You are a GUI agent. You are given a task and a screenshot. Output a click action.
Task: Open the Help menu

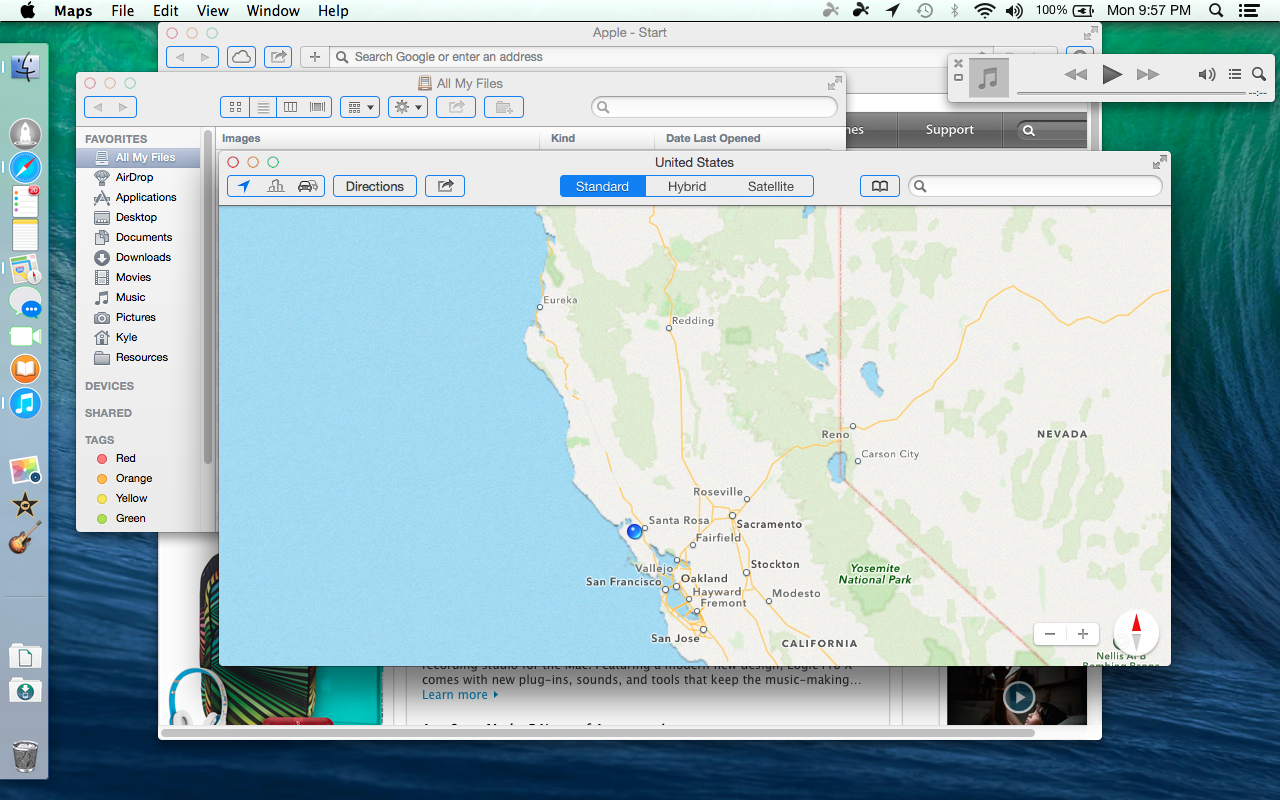pos(333,11)
